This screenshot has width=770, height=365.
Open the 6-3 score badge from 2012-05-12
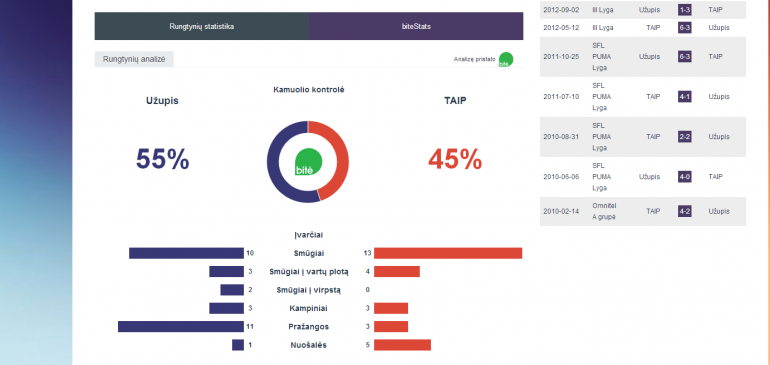[x=685, y=28]
